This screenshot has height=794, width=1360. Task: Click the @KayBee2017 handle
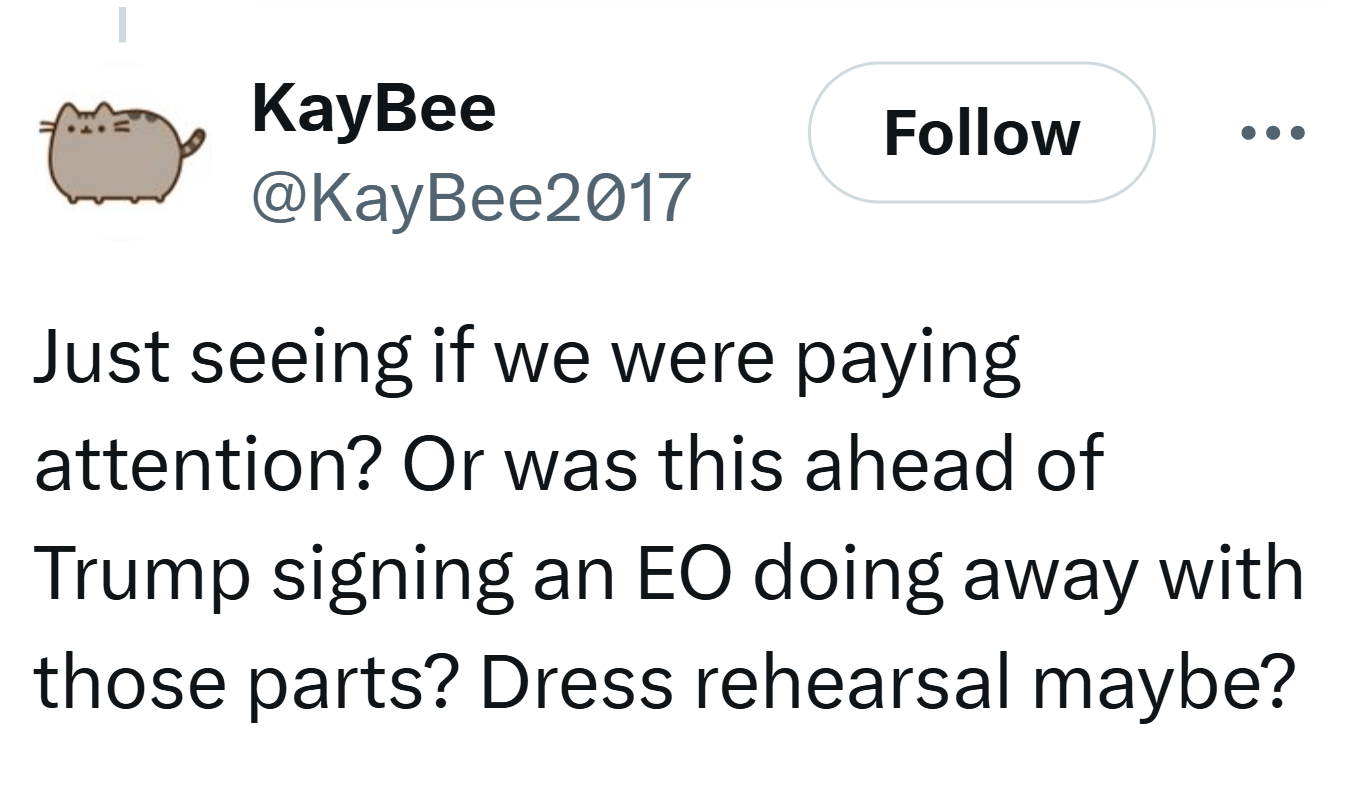coord(471,197)
